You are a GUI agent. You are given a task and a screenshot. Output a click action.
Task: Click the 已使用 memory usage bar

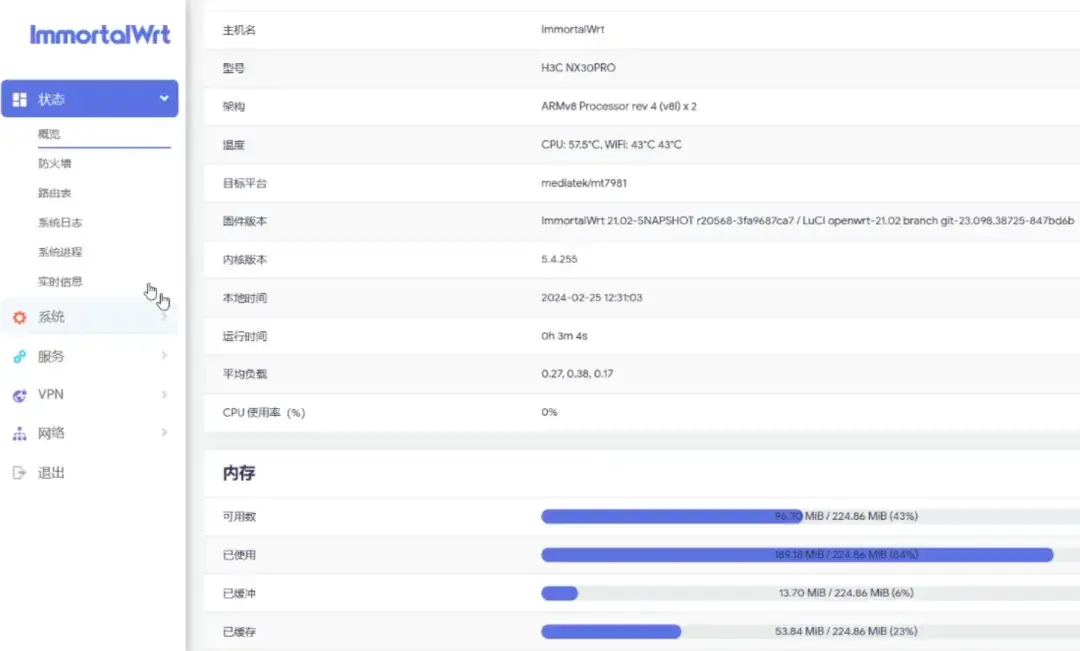coord(797,555)
